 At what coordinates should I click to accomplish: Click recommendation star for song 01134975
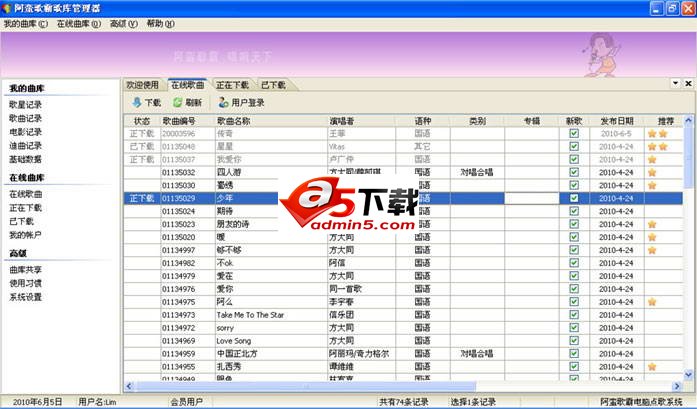click(652, 302)
